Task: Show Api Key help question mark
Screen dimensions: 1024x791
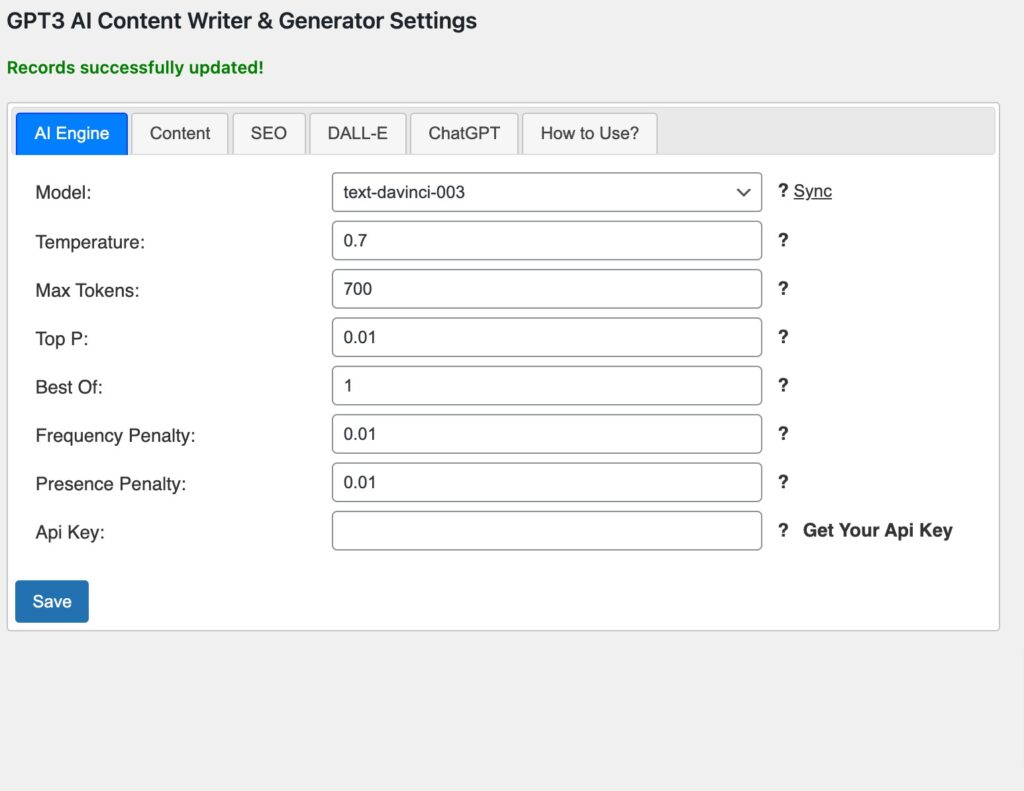Action: [x=783, y=530]
